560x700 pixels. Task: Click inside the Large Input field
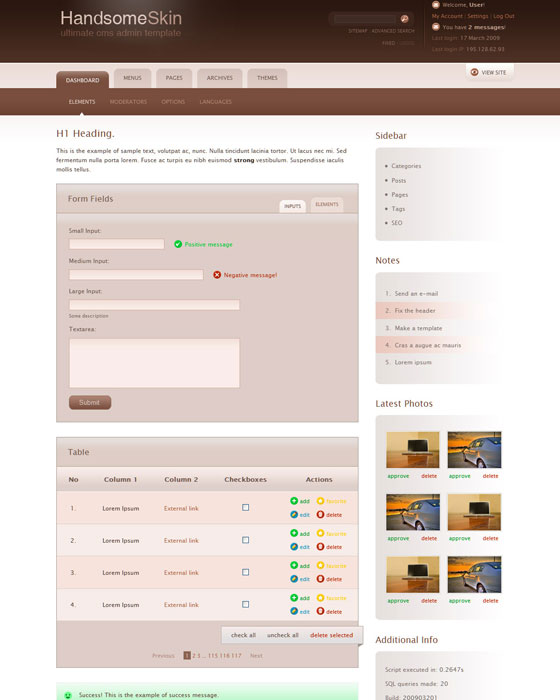coord(154,305)
